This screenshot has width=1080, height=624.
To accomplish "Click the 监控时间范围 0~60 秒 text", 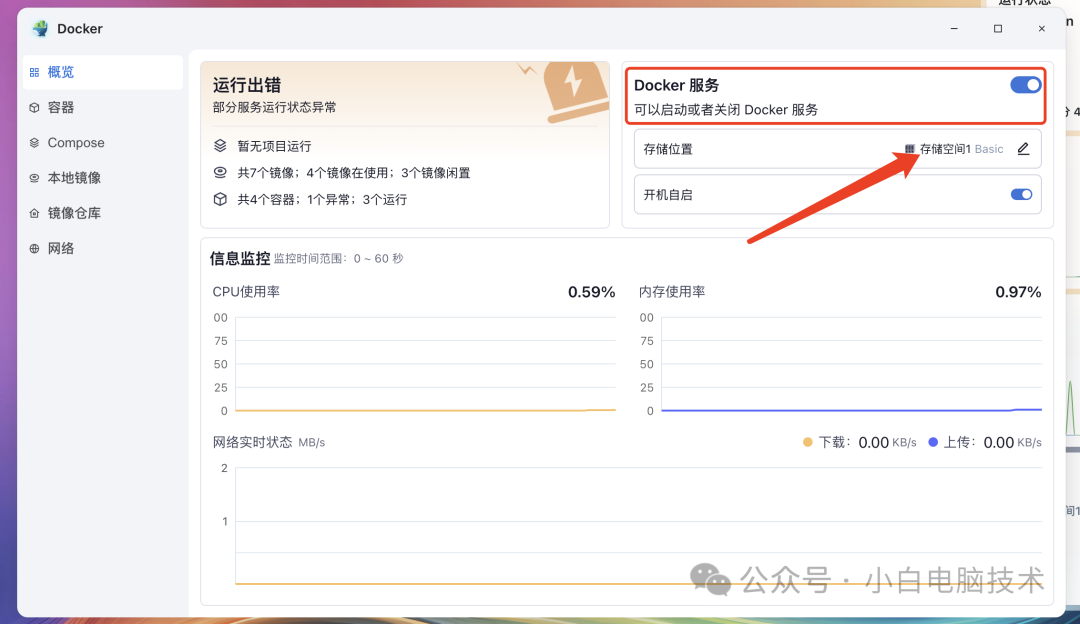I will (338, 259).
